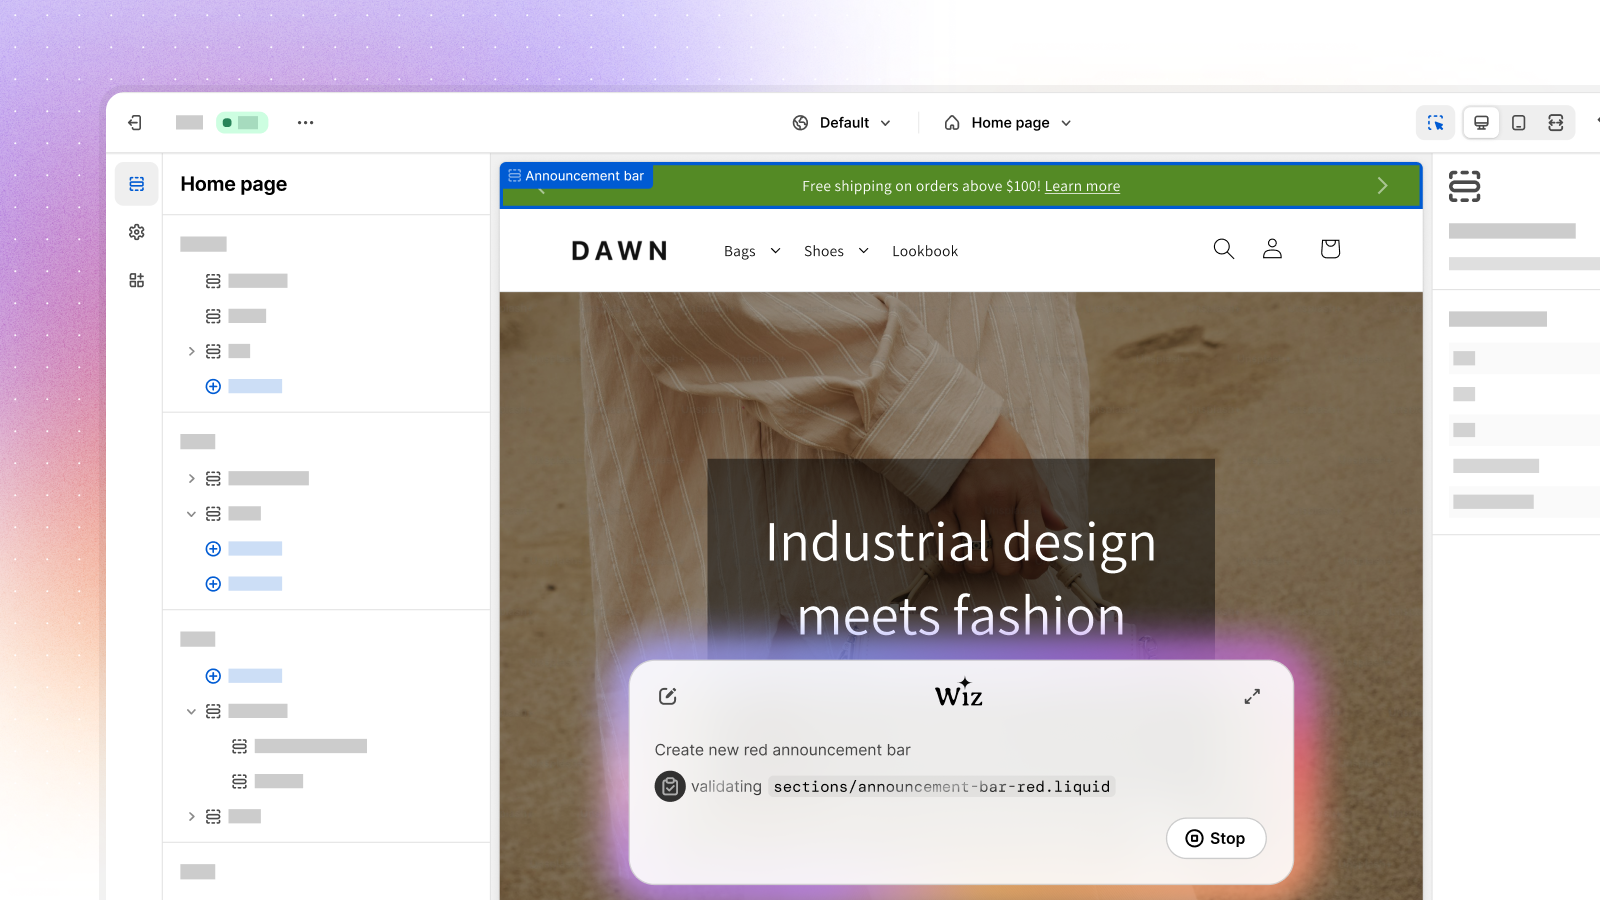
Task: Open the App embeds panel
Action: coord(136,280)
